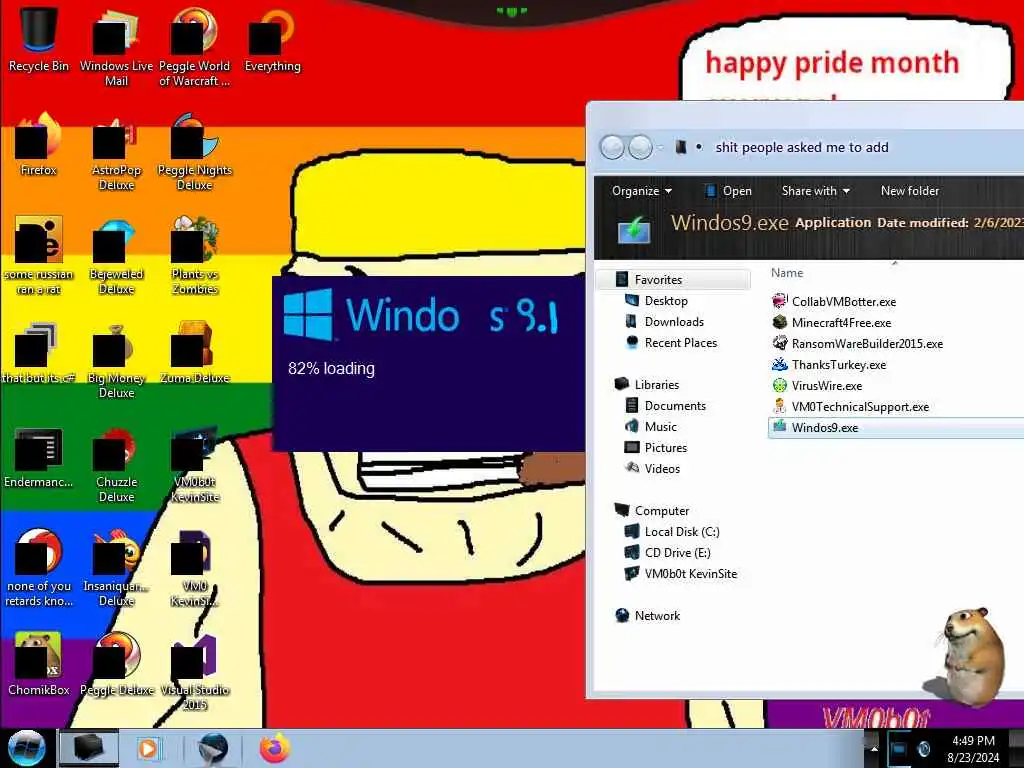This screenshot has width=1024, height=768.
Task: Click the Windows Start orb
Action: 26,748
